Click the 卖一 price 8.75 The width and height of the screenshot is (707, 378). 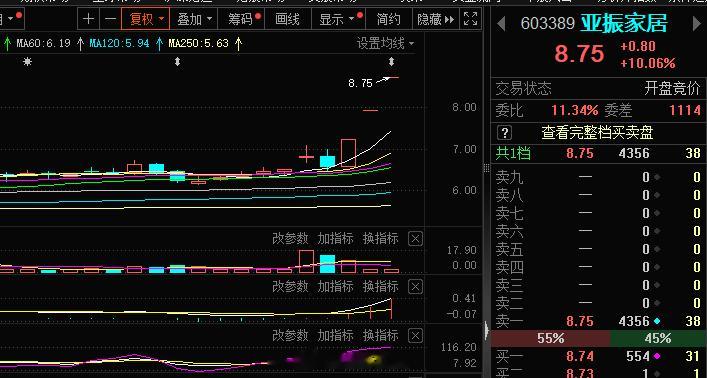click(580, 321)
